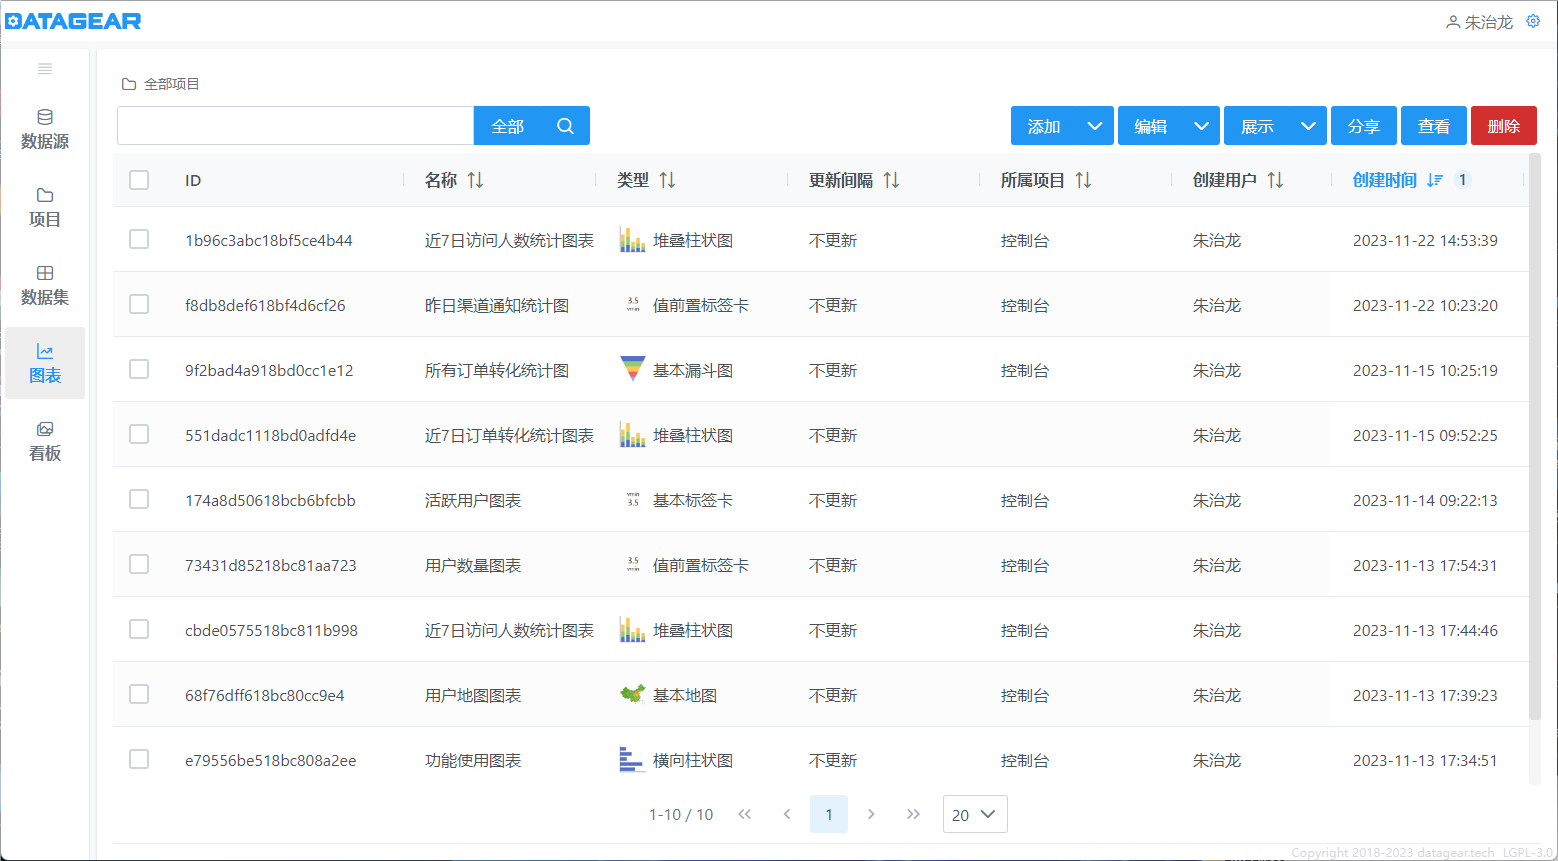Check the 用户地图图表 row checkbox
Image resolution: width=1558 pixels, height=861 pixels.
(x=139, y=694)
